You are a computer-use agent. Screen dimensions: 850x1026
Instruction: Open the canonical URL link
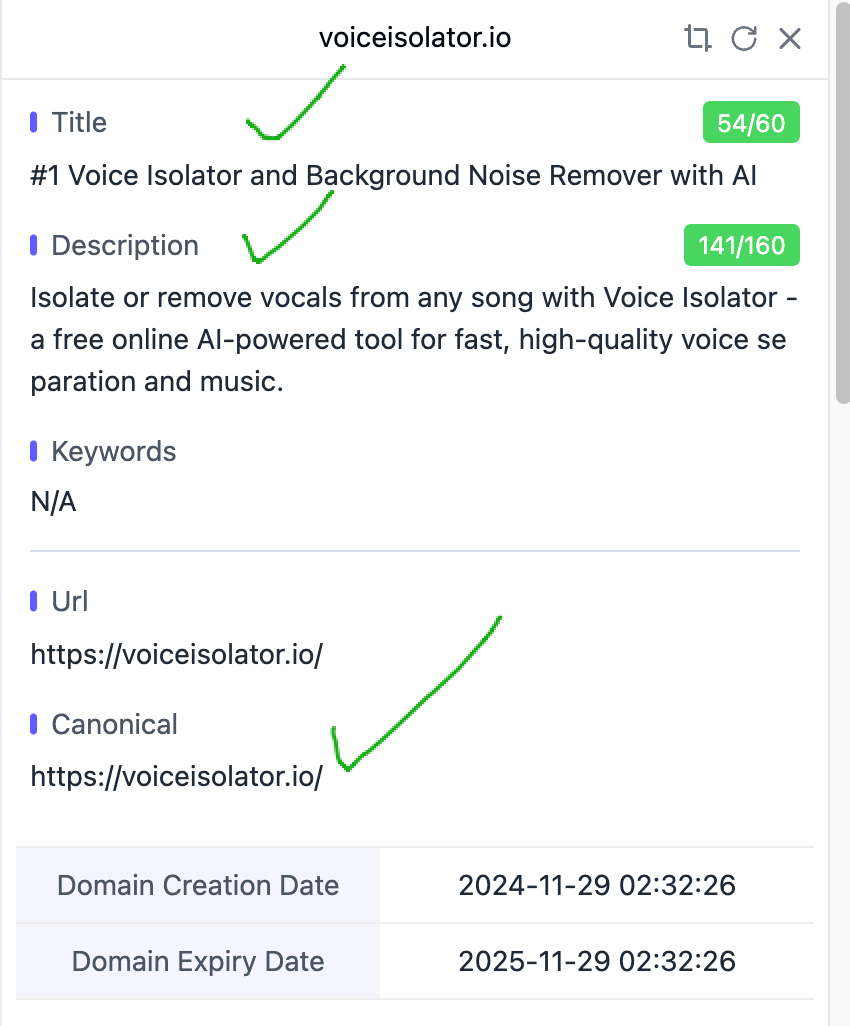coord(177,777)
